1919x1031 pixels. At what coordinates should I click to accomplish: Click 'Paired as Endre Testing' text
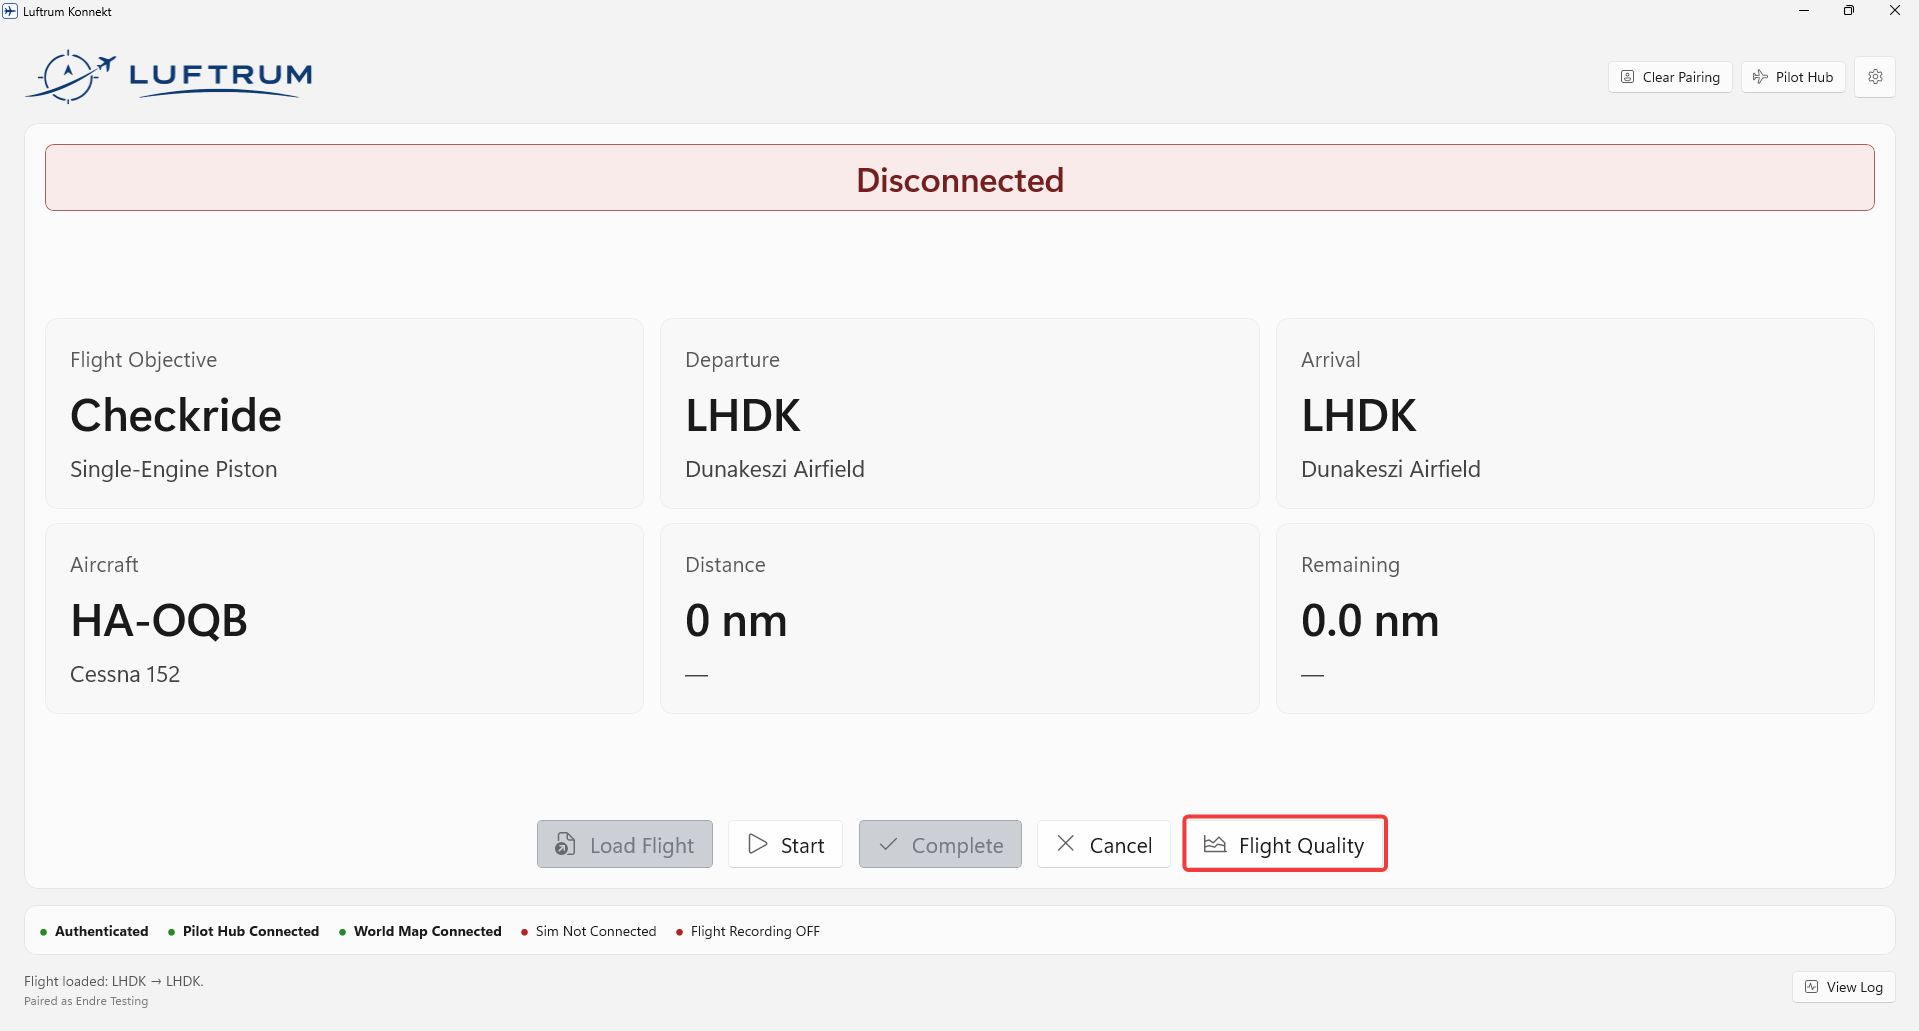coord(86,1001)
